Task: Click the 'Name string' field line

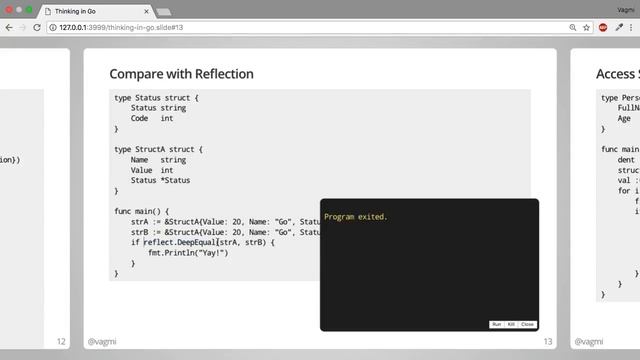Action: pyautogui.click(x=158, y=160)
